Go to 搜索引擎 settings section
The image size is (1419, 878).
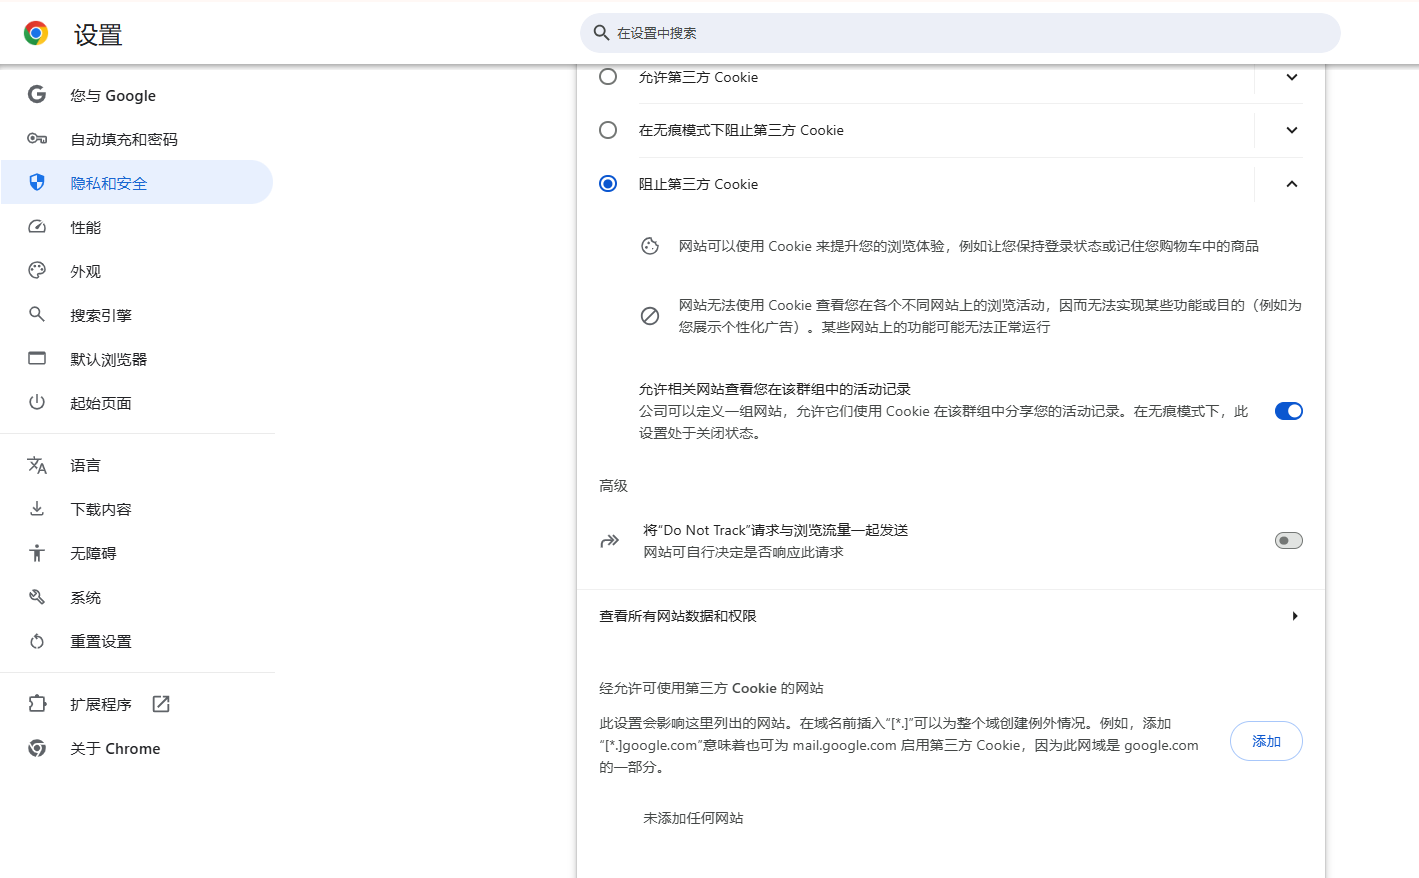(x=137, y=315)
